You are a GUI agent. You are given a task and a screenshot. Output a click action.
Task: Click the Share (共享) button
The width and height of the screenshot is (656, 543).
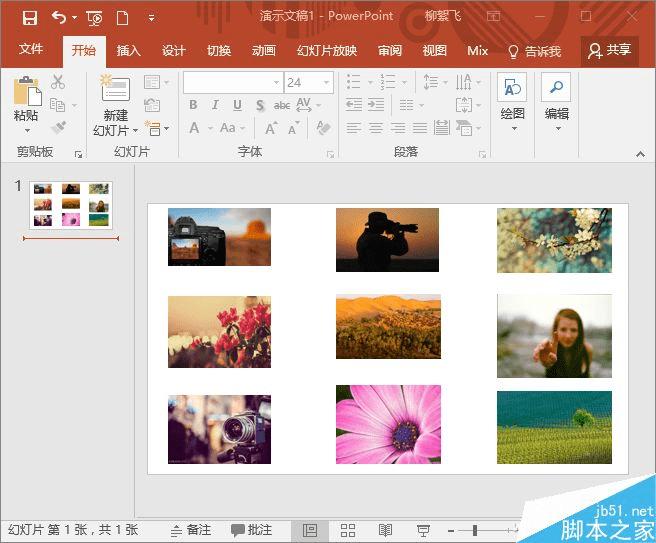point(610,51)
